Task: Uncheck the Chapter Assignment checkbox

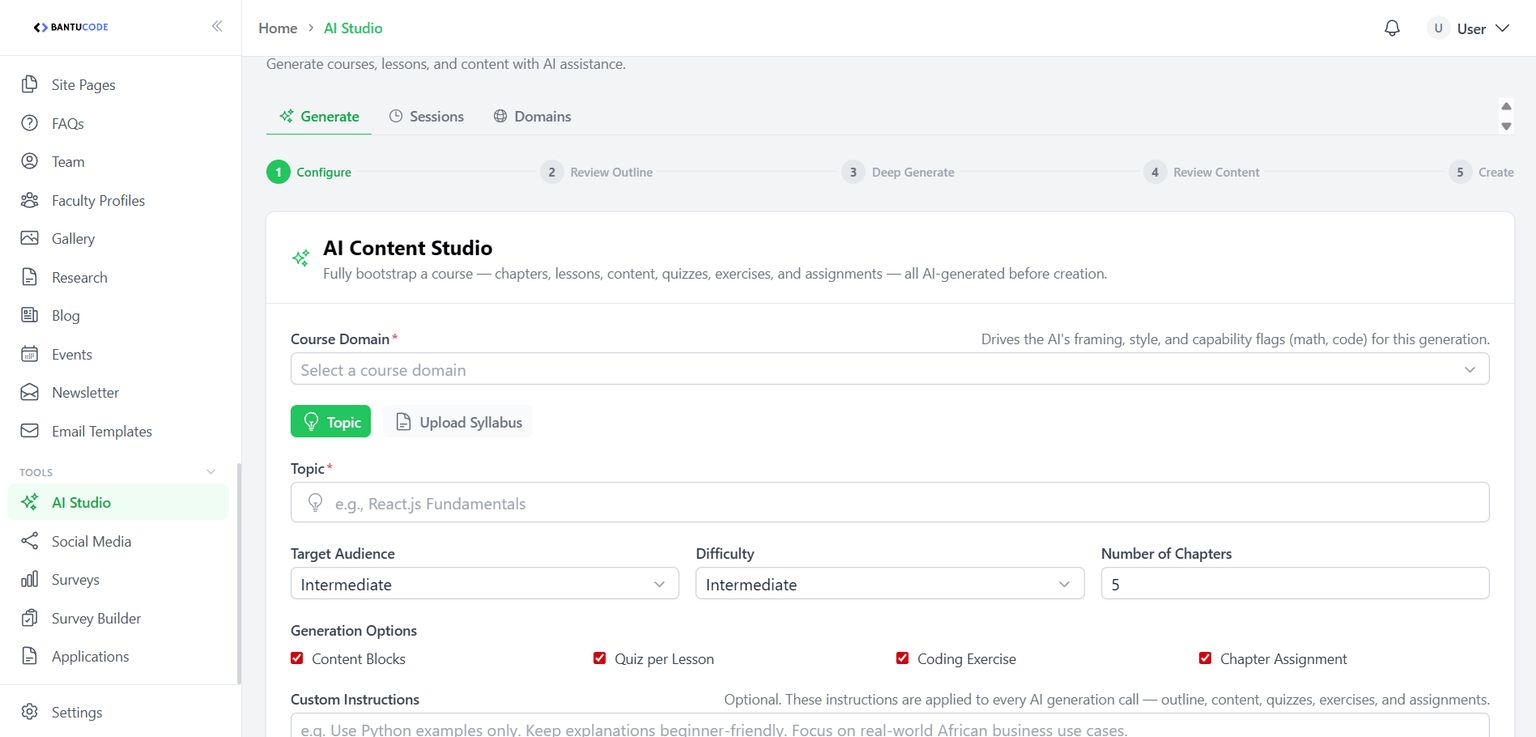Action: click(1205, 658)
